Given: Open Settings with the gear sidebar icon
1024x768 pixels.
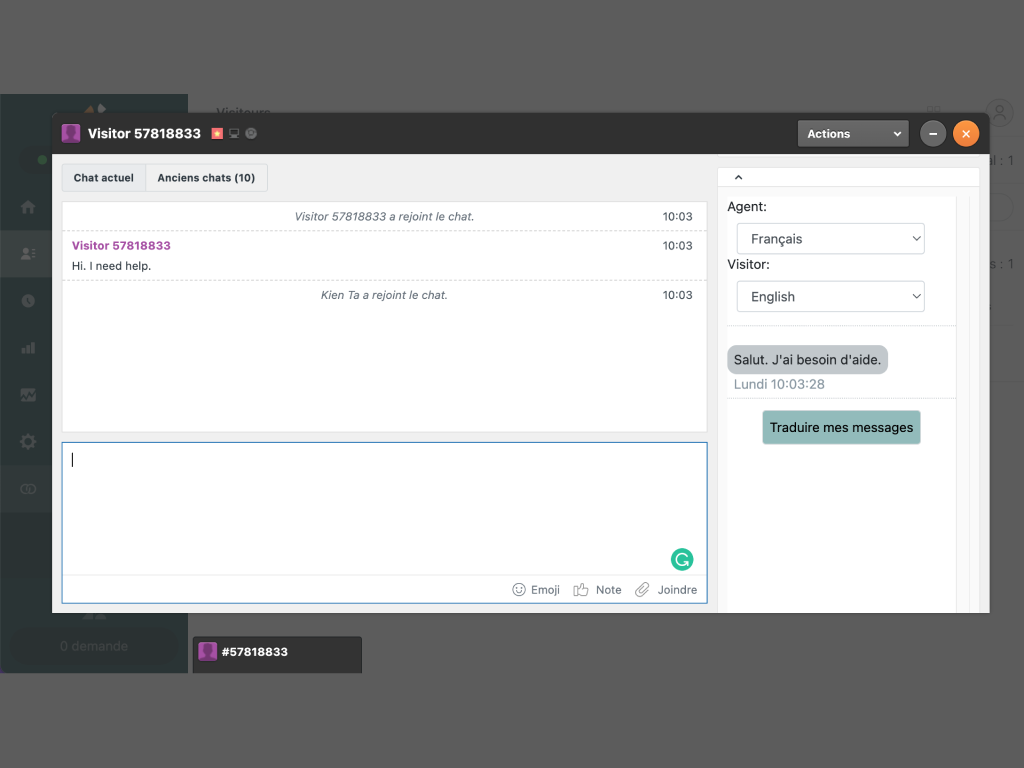Looking at the screenshot, I should [x=28, y=441].
